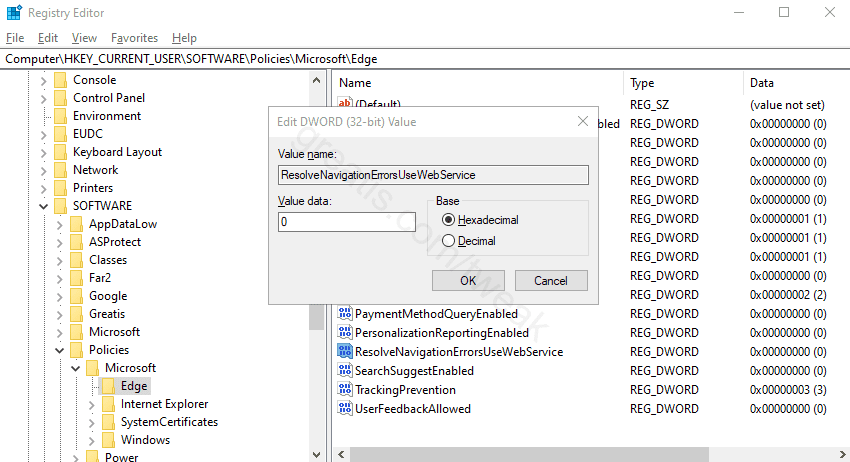
Task: Select the Decimal base option
Action: [448, 241]
